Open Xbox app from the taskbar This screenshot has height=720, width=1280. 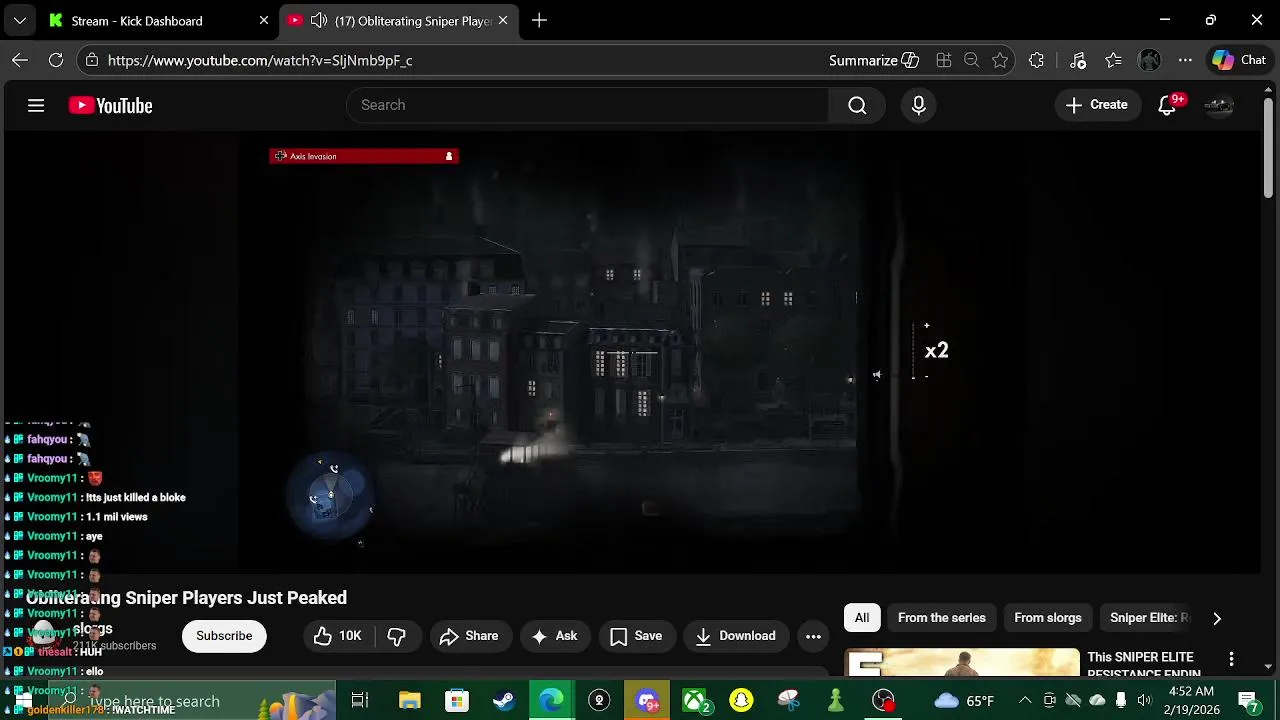pos(695,701)
